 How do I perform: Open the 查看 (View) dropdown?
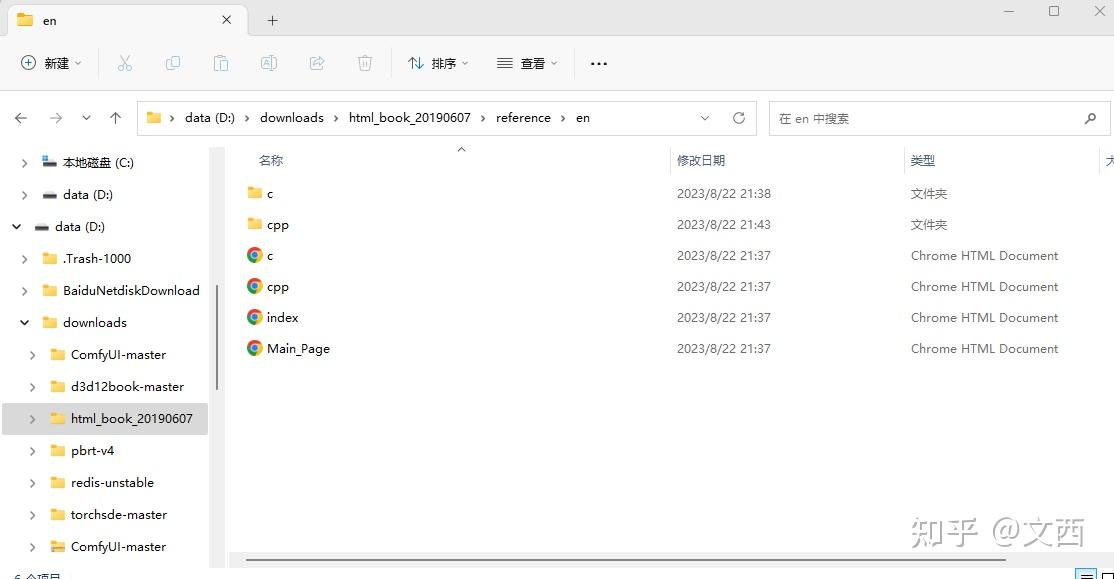pos(527,62)
